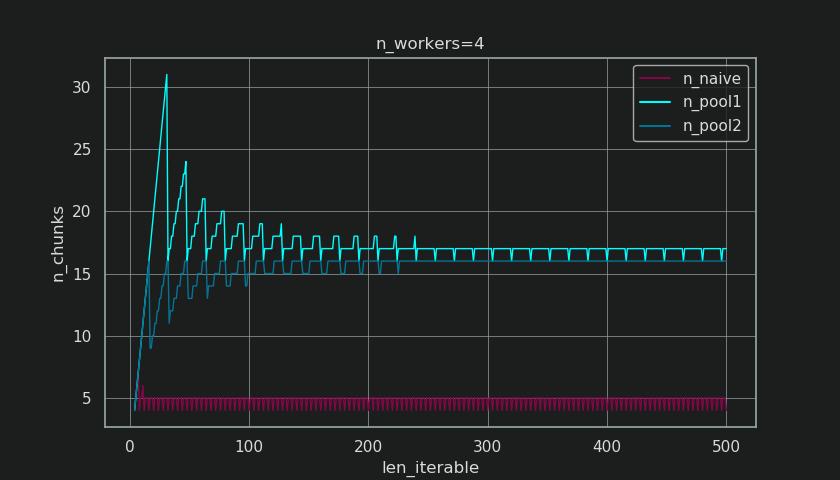840x480 pixels.
Task: Click the x-axis tick label 0
Action: (x=130, y=446)
